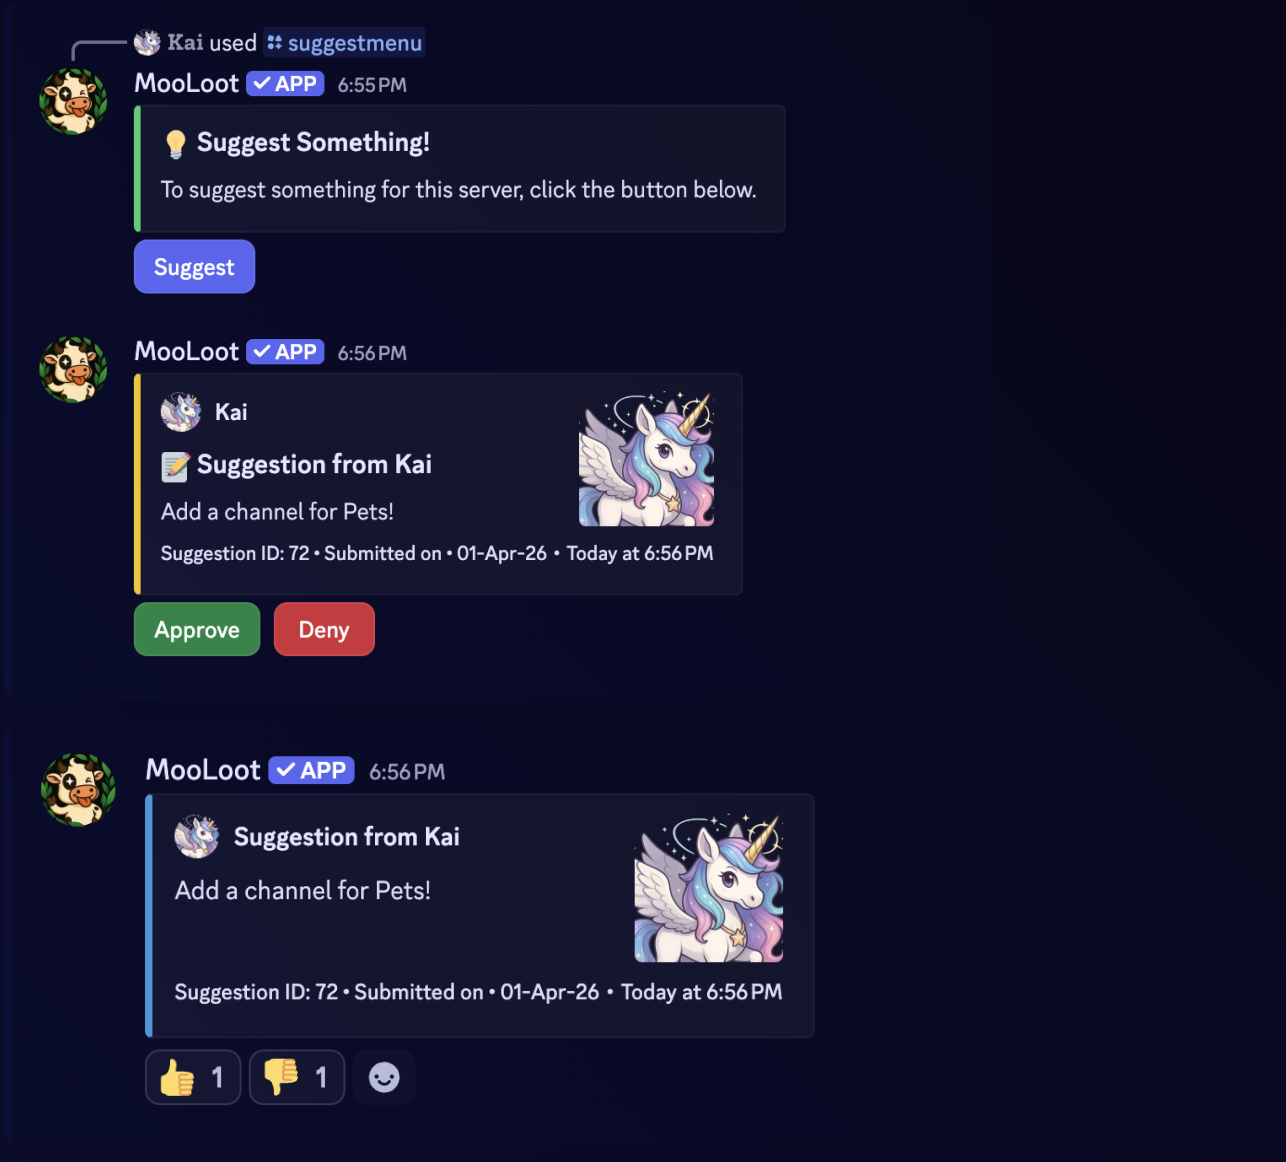Click the APP badge on the bottom message
This screenshot has width=1286, height=1162.
[311, 770]
